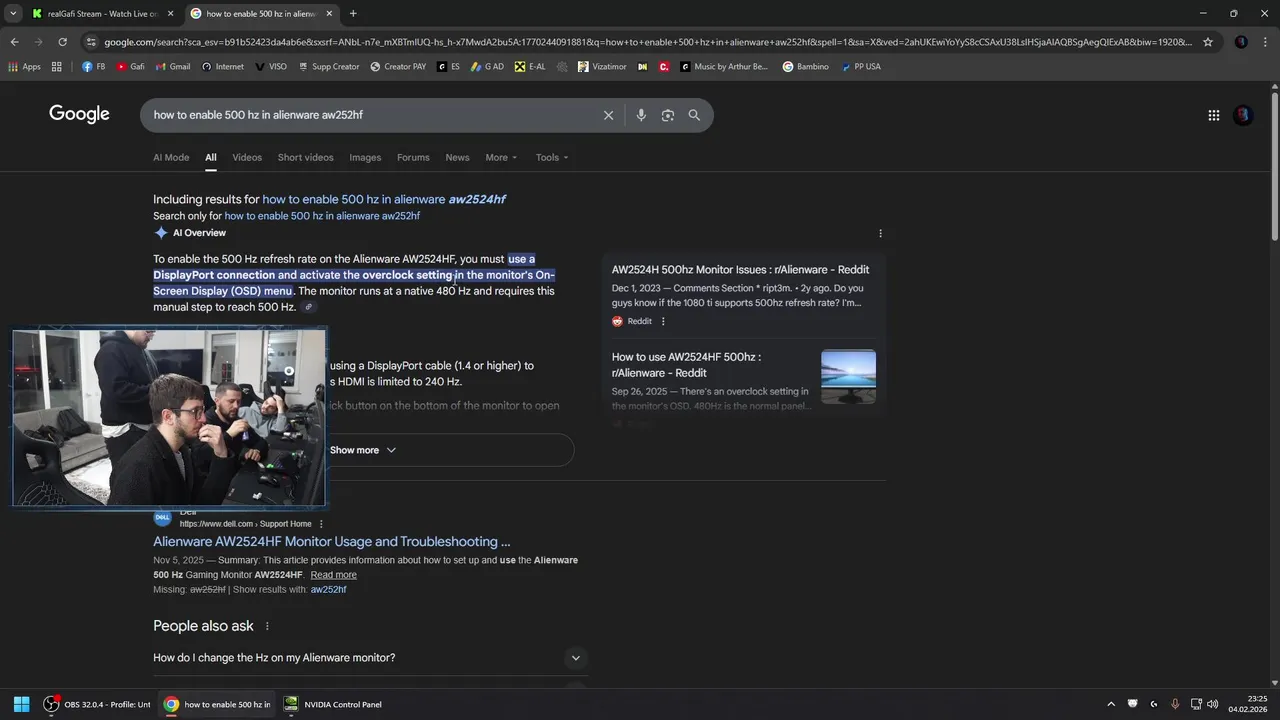Viewport: 1280px width, 720px height.
Task: Switch to OBS in the taskbar
Action: 97,704
